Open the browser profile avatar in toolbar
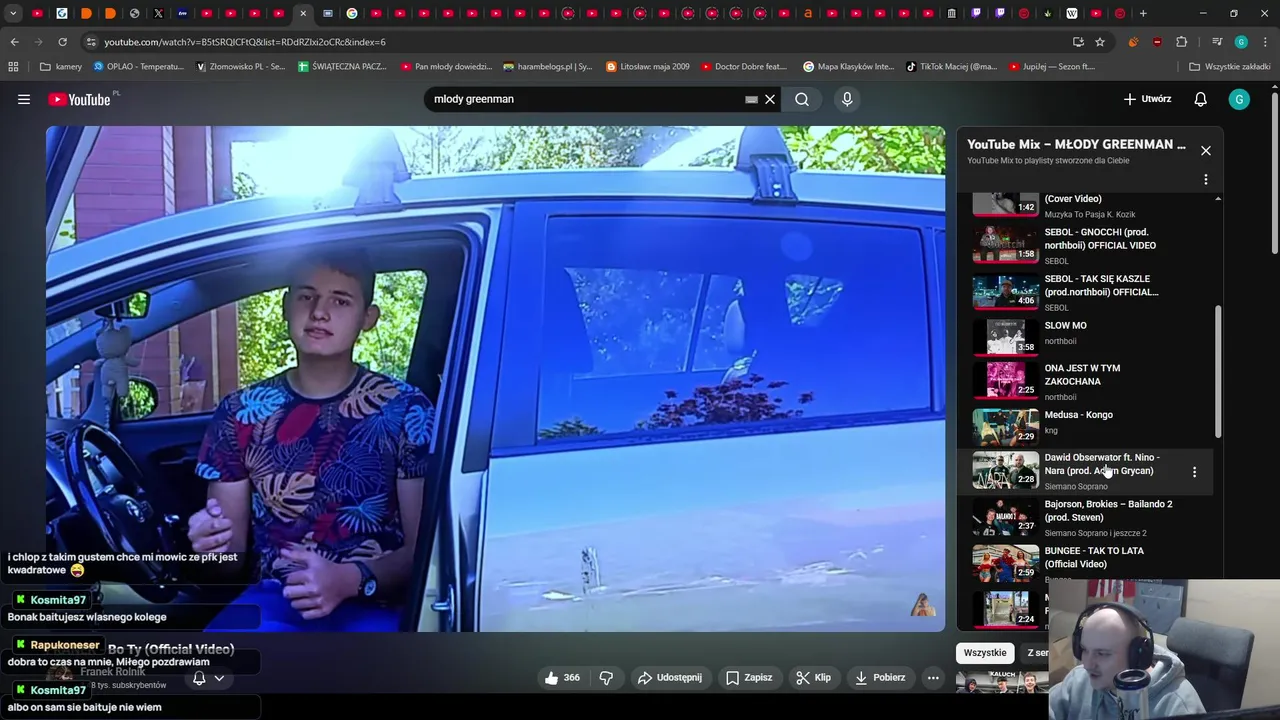The height and width of the screenshot is (720, 1280). click(1241, 42)
